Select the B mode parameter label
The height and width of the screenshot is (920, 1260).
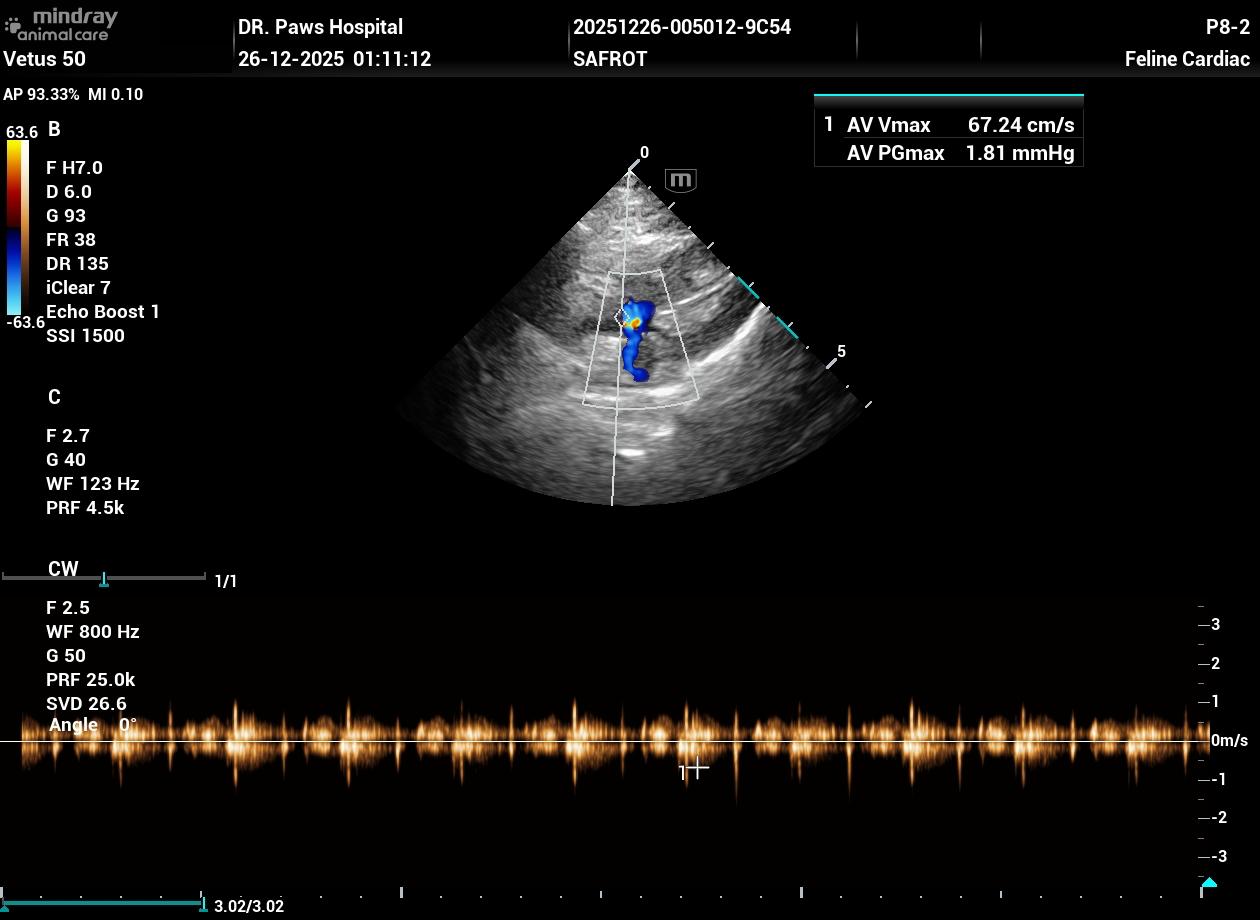click(x=54, y=129)
